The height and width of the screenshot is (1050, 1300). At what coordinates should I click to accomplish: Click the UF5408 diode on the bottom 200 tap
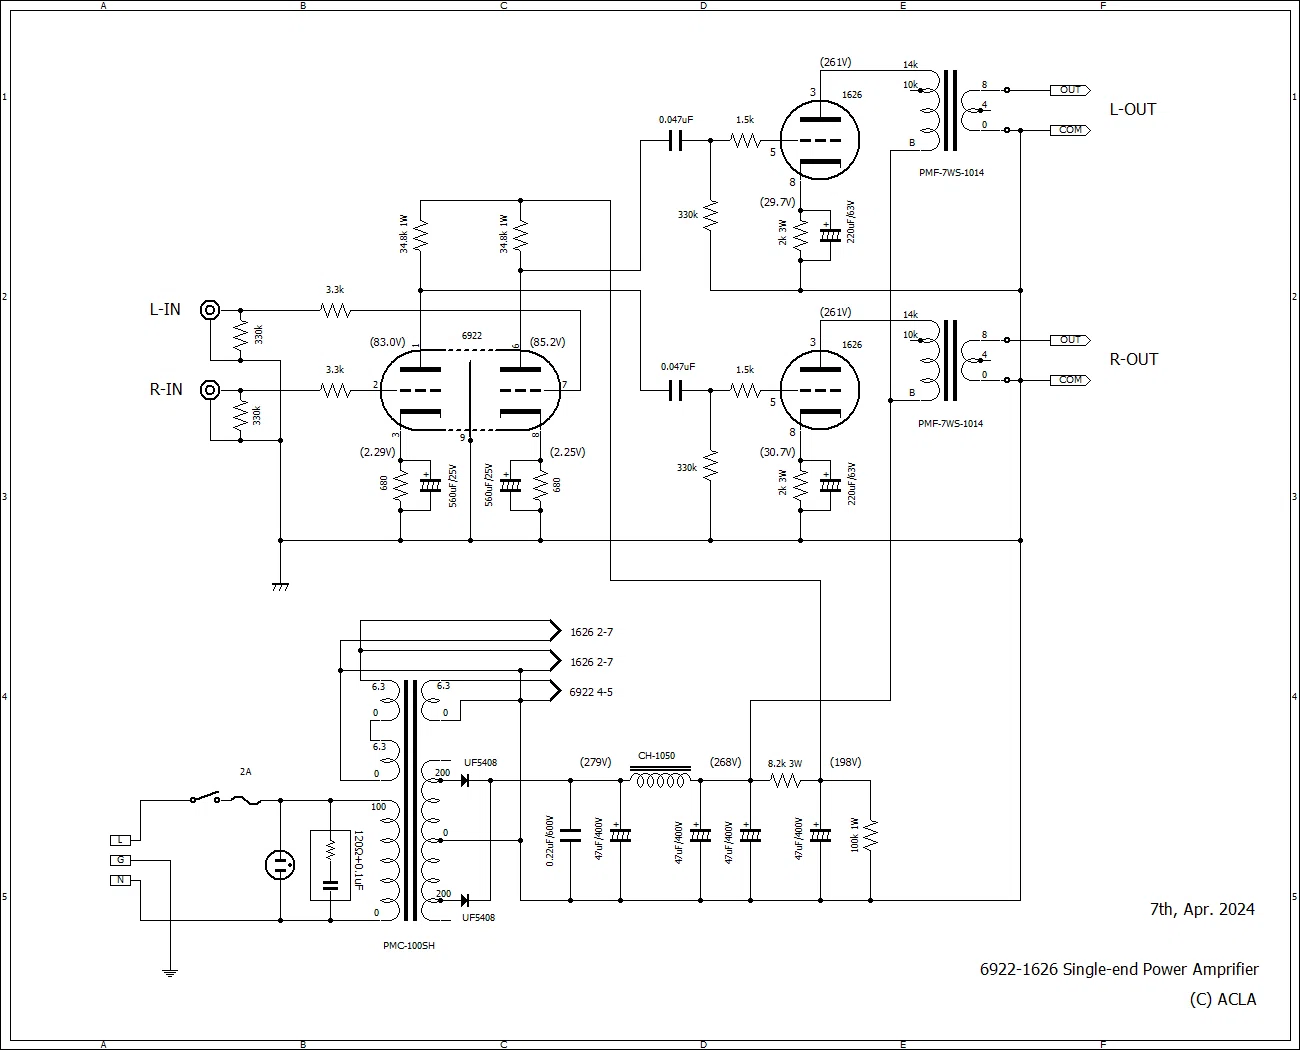point(465,900)
